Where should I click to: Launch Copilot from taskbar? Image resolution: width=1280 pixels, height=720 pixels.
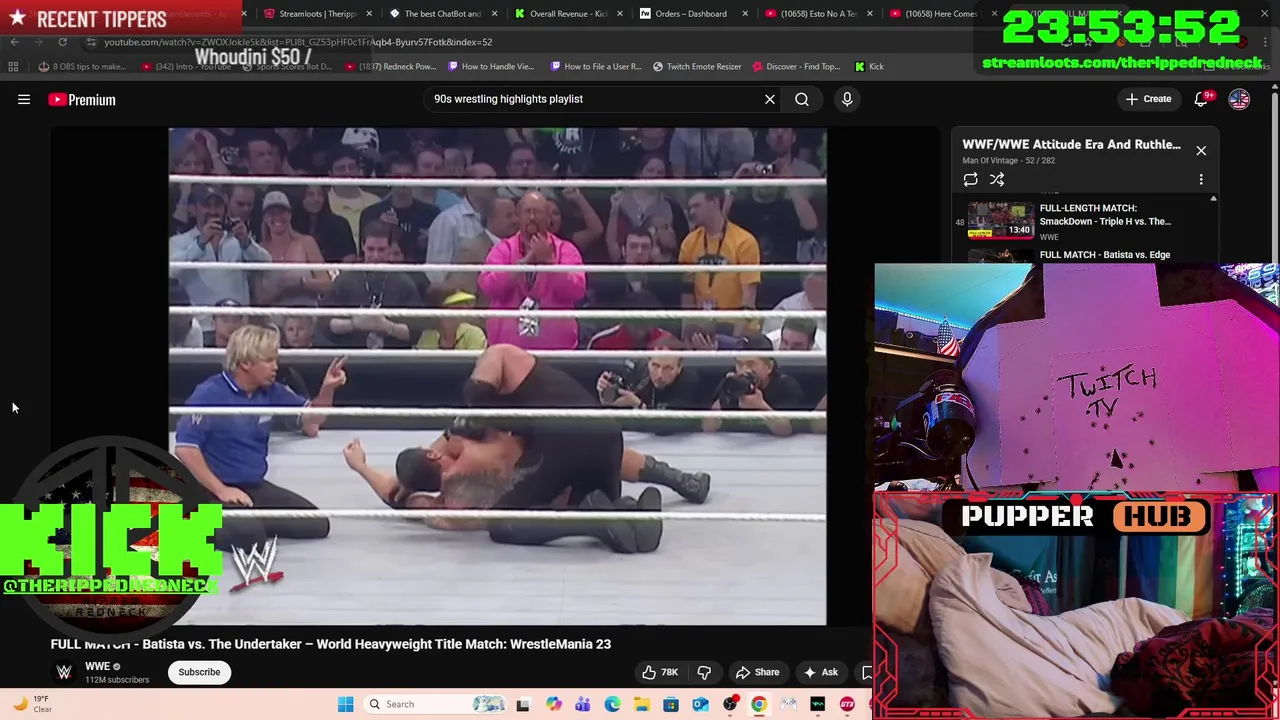(x=553, y=704)
